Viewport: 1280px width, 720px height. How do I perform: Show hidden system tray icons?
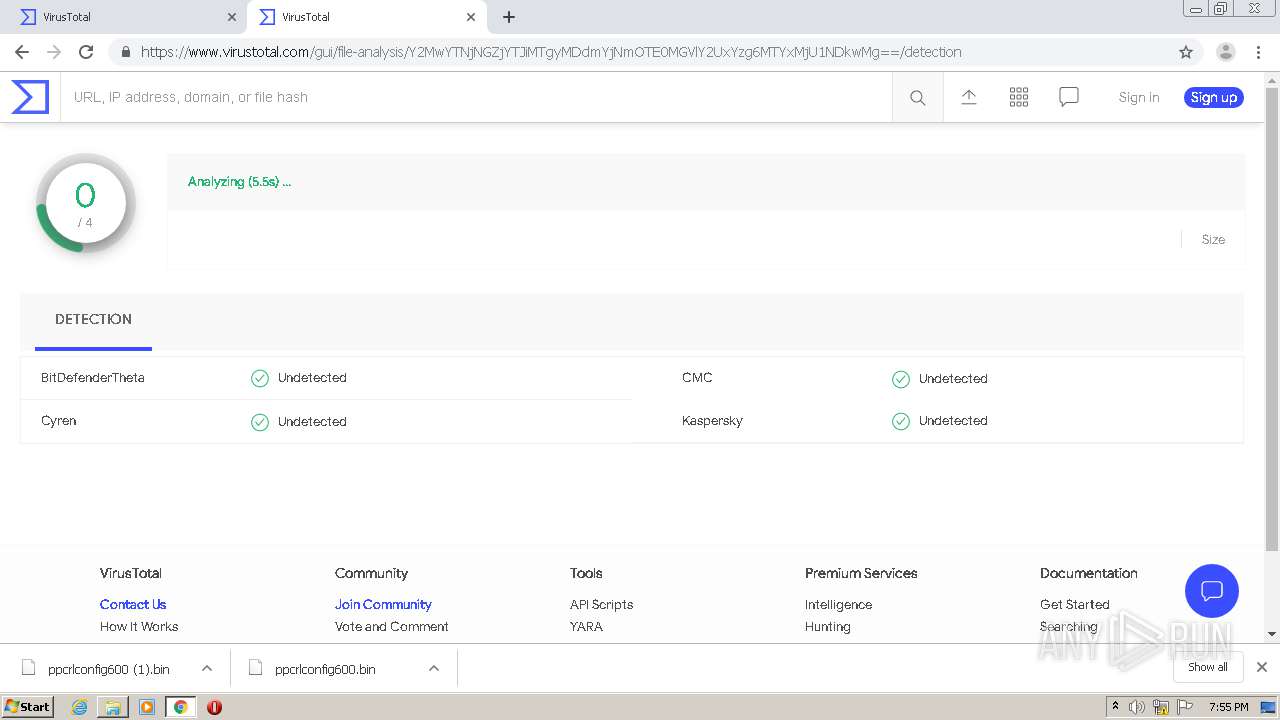1115,707
